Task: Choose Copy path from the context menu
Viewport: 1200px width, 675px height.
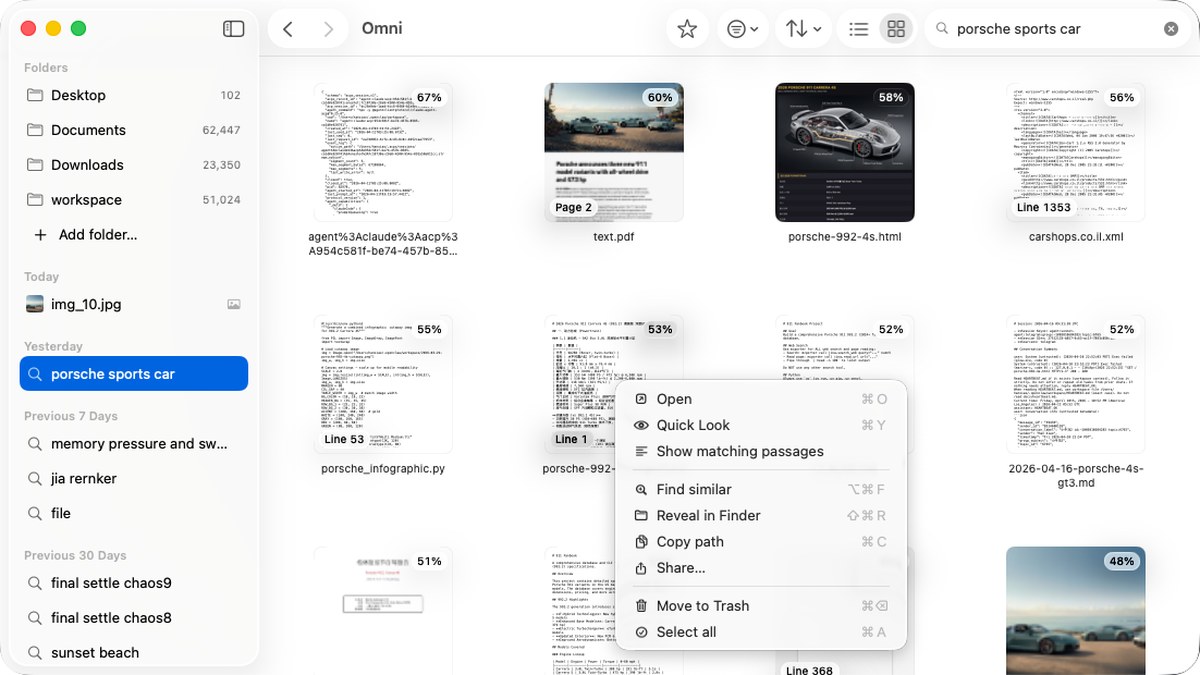Action: coord(760,541)
